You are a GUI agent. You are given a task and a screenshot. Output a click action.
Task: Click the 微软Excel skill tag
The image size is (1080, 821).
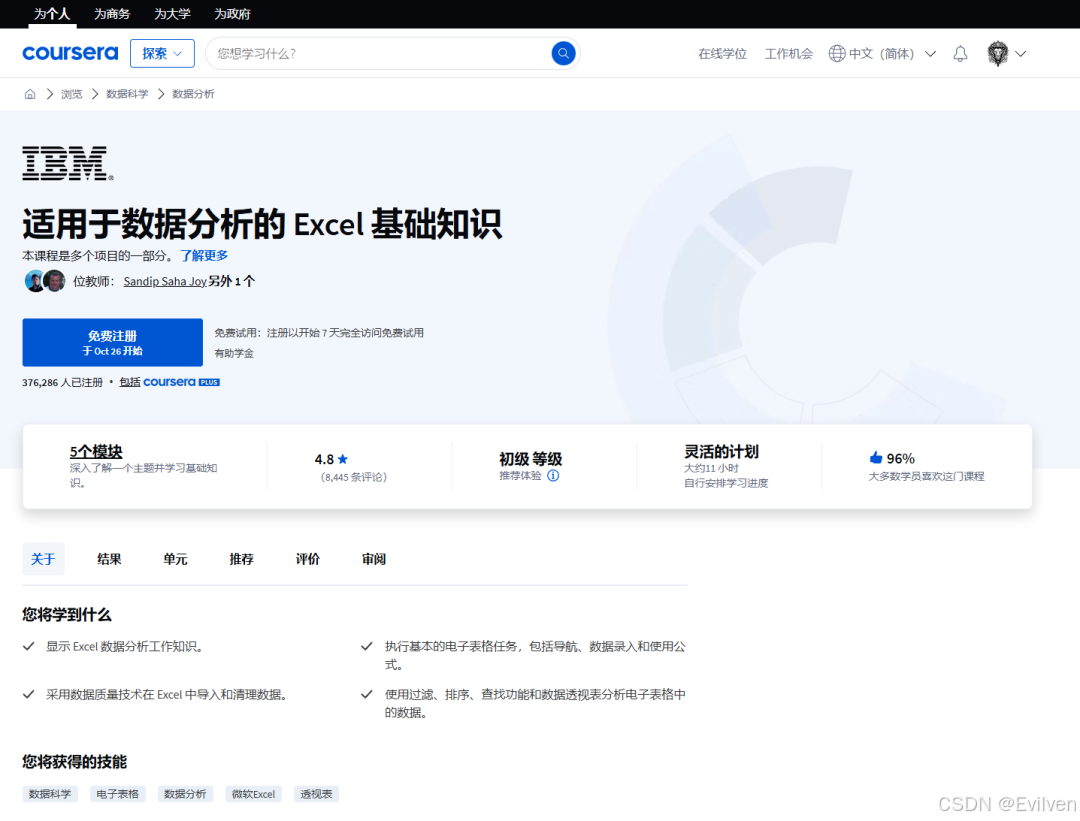click(x=253, y=794)
